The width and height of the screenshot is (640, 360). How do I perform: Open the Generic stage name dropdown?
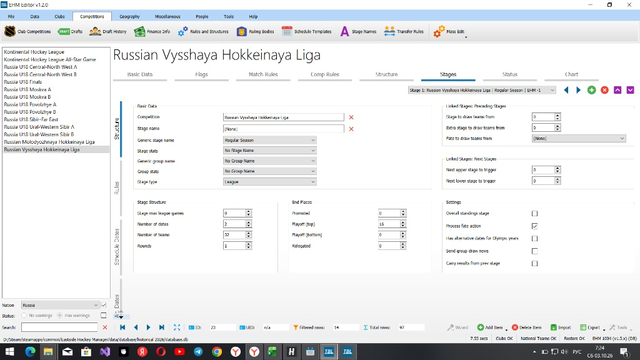coord(269,140)
